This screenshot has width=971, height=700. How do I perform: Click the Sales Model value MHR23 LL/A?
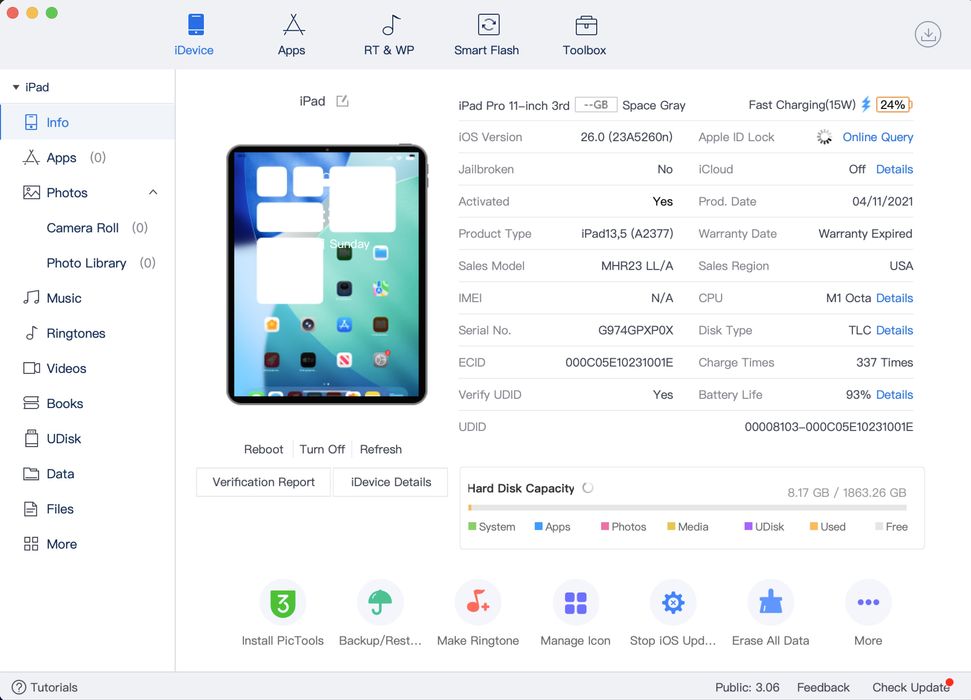(637, 266)
